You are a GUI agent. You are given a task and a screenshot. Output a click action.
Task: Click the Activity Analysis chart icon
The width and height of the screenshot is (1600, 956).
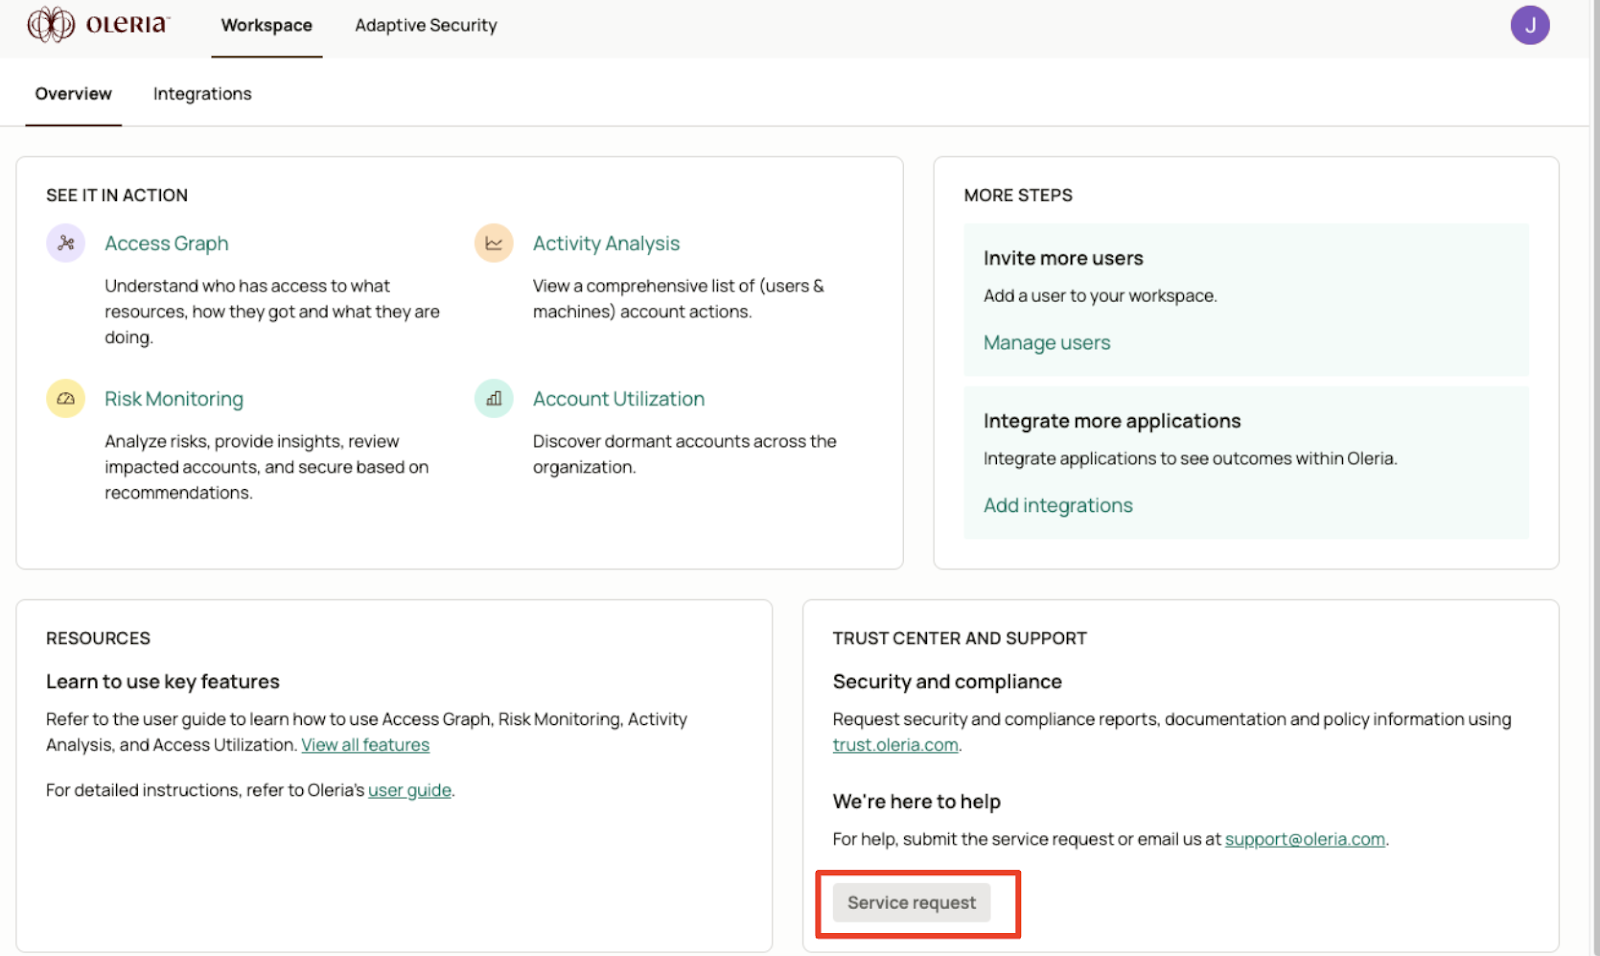pos(494,243)
